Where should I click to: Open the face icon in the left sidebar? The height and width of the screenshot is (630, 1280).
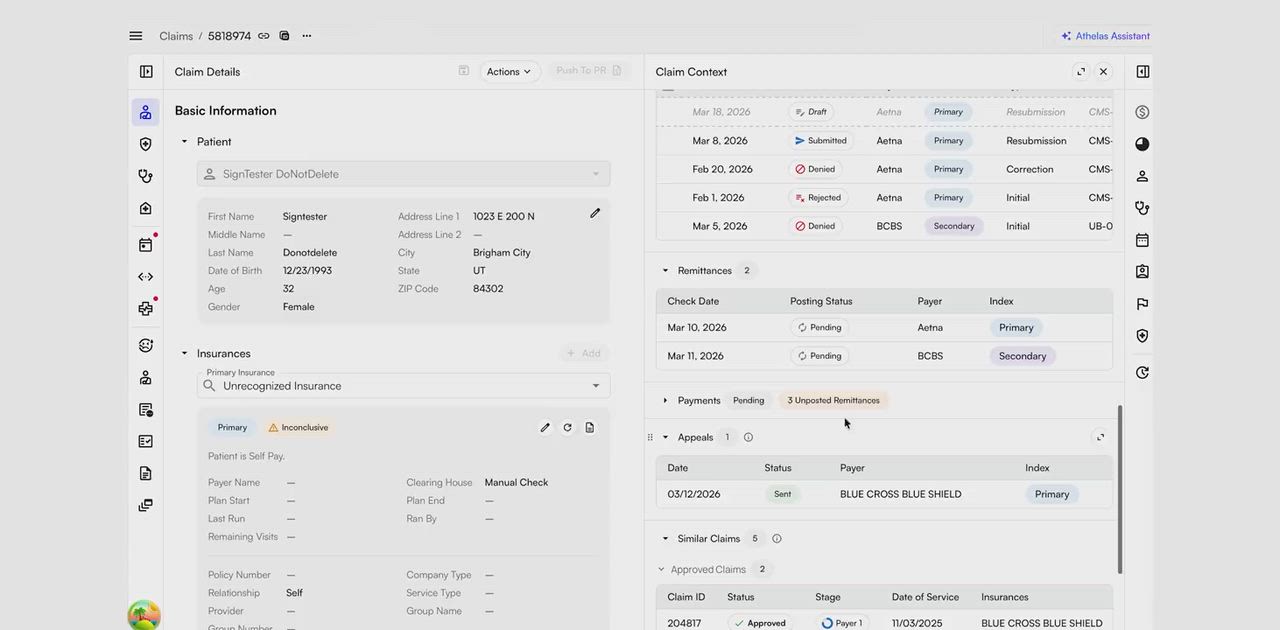[x=145, y=345]
